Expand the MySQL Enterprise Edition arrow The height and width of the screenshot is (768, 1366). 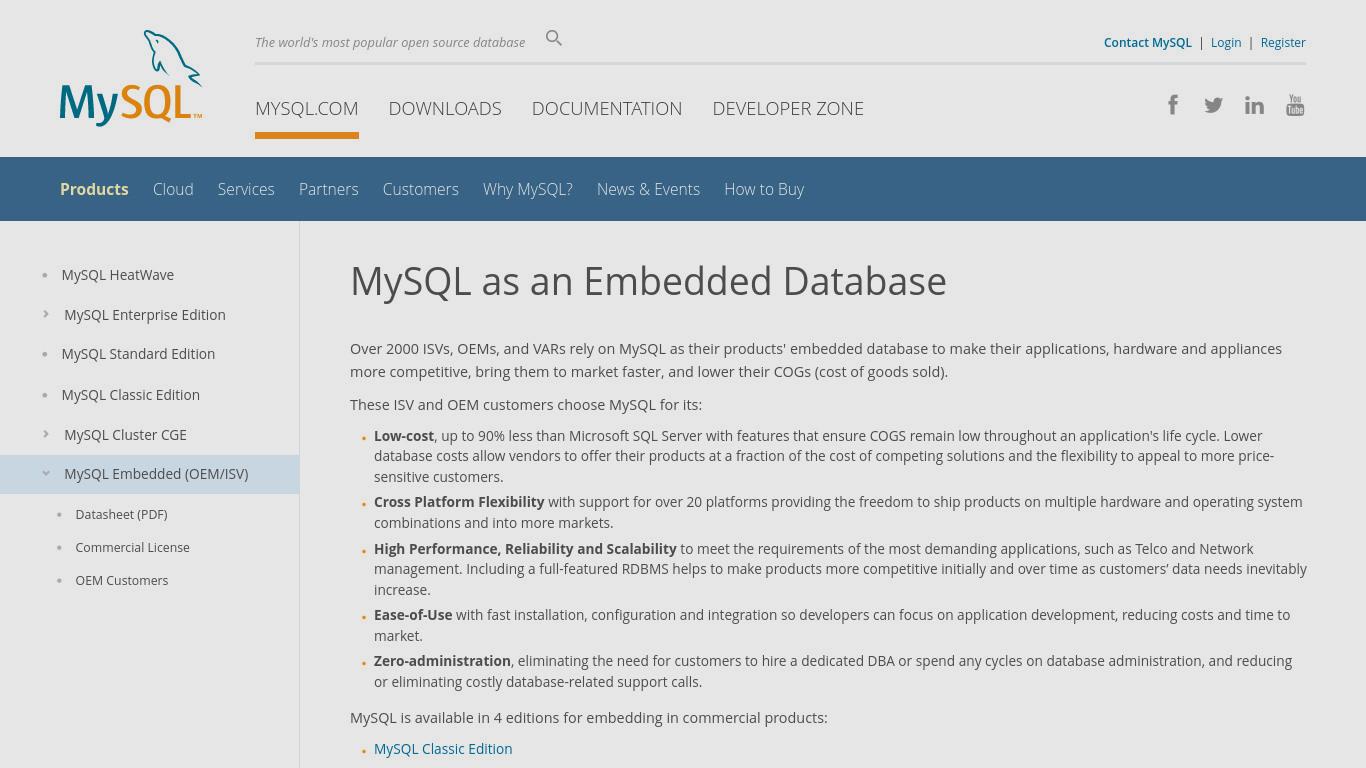46,314
